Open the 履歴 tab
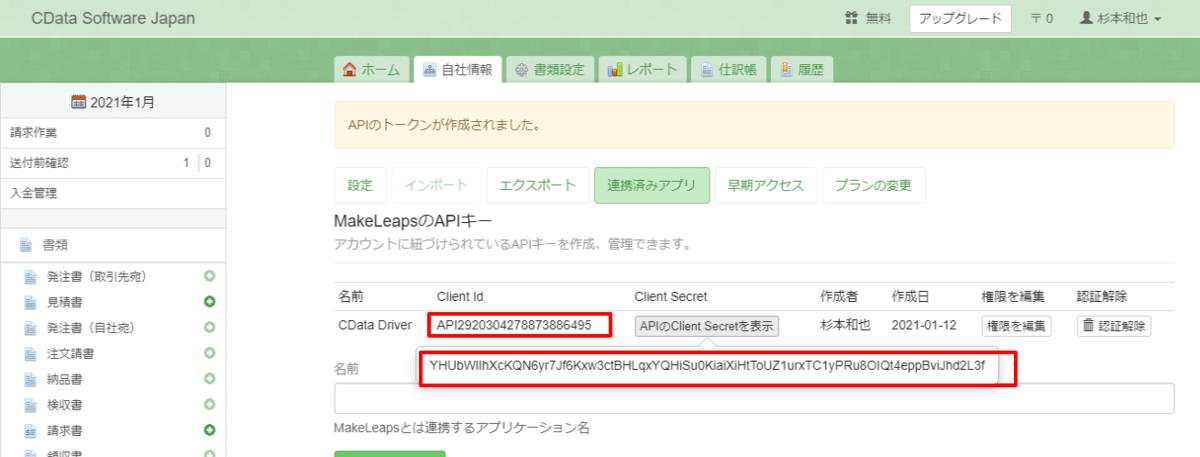The width and height of the screenshot is (1200, 457). tap(801, 70)
